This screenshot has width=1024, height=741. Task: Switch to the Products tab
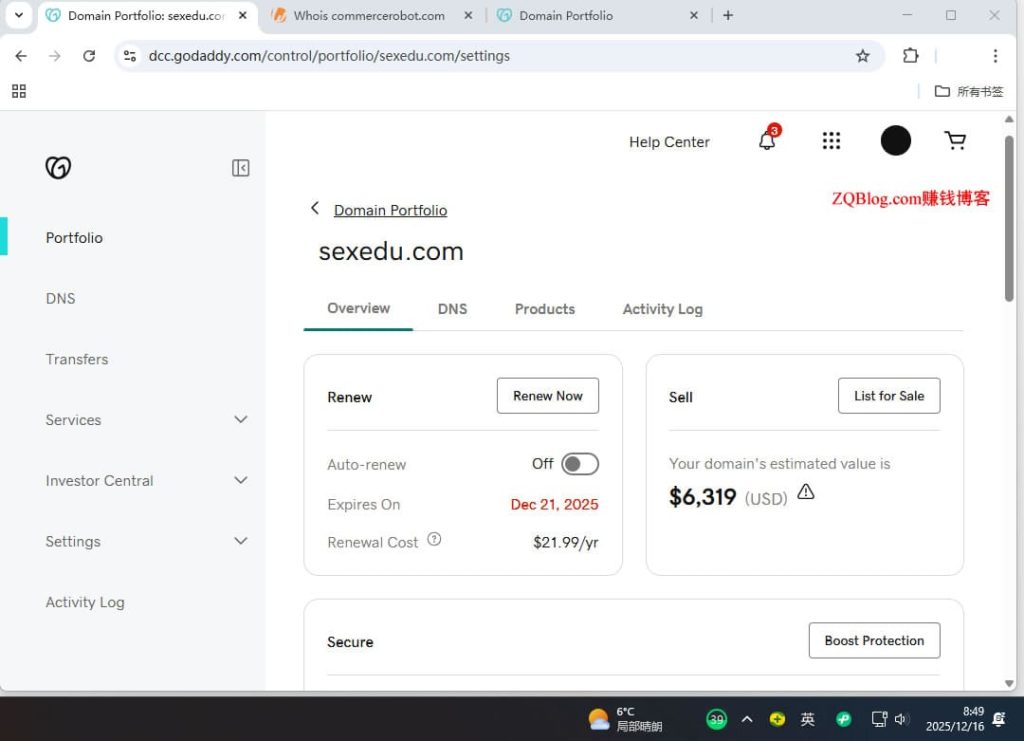pyautogui.click(x=545, y=309)
